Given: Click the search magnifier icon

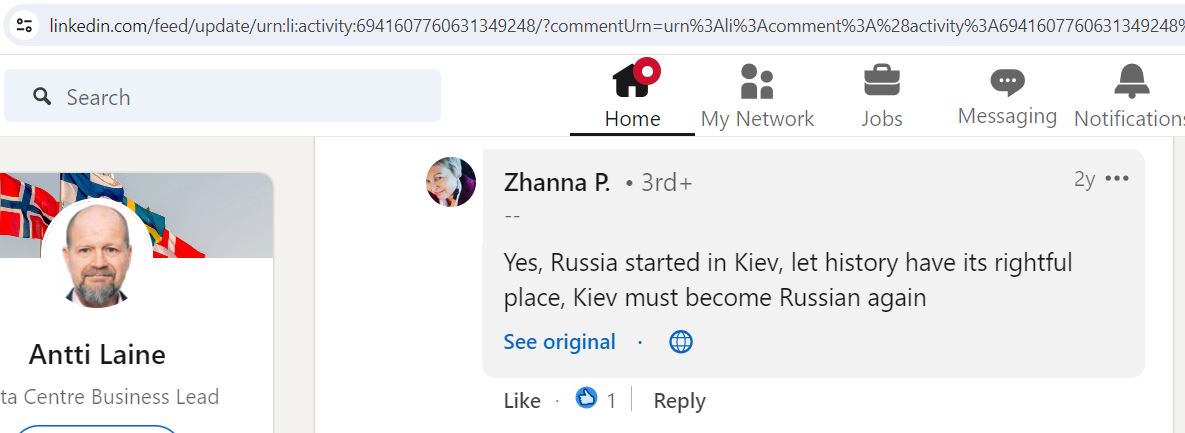Looking at the screenshot, I should click(x=42, y=96).
